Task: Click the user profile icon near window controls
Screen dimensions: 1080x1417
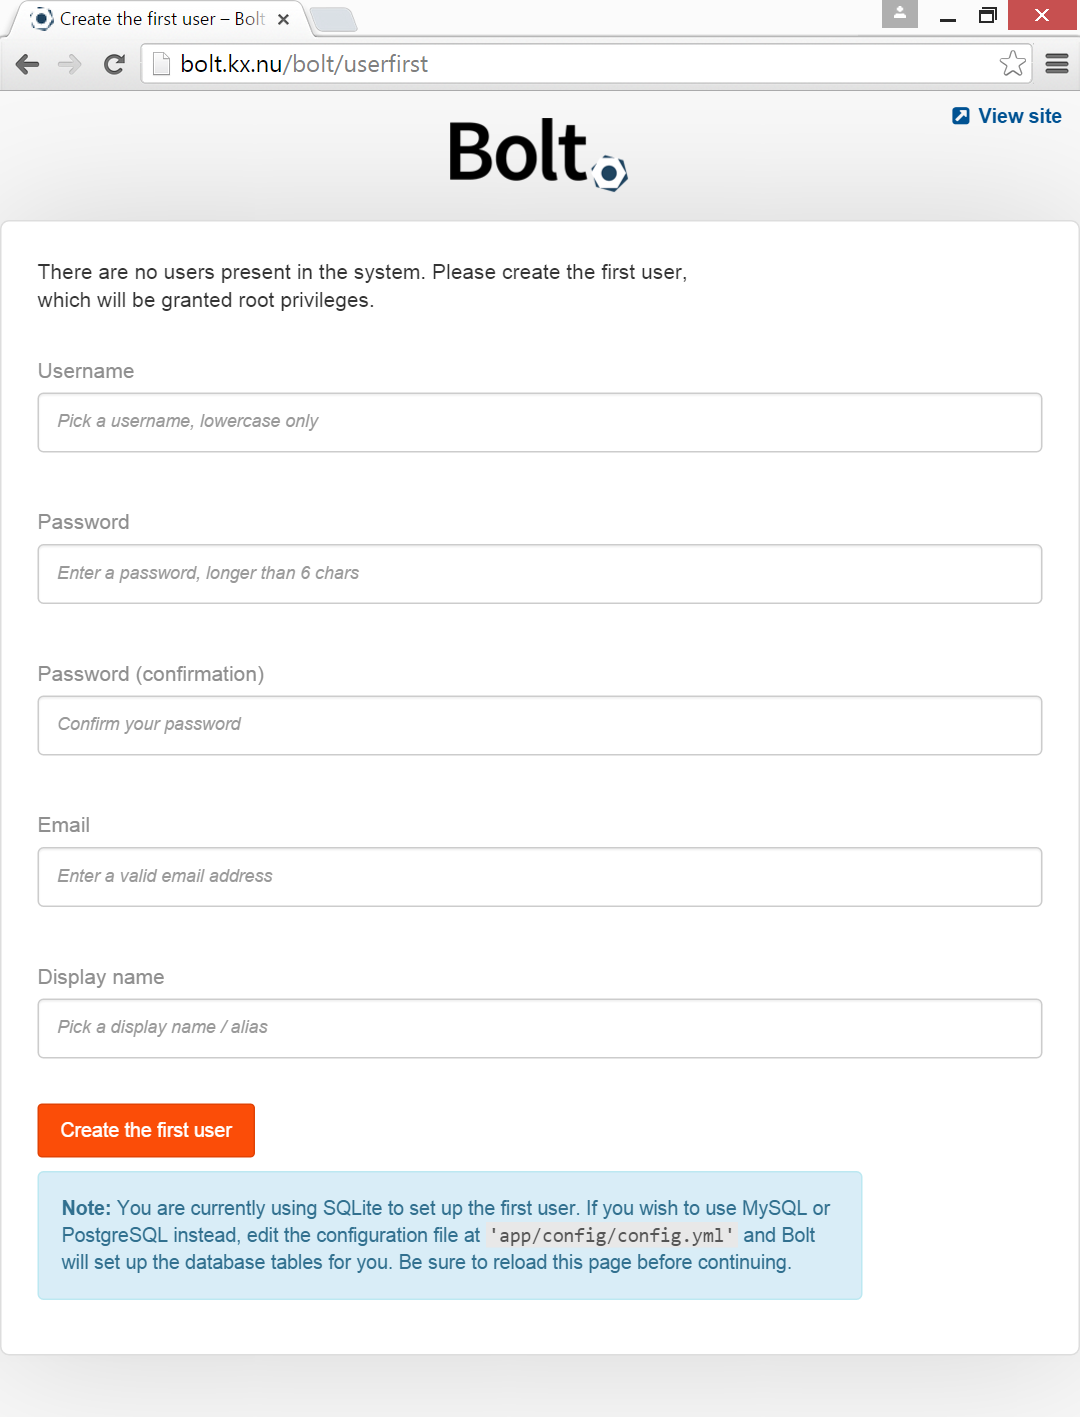Action: tap(898, 14)
